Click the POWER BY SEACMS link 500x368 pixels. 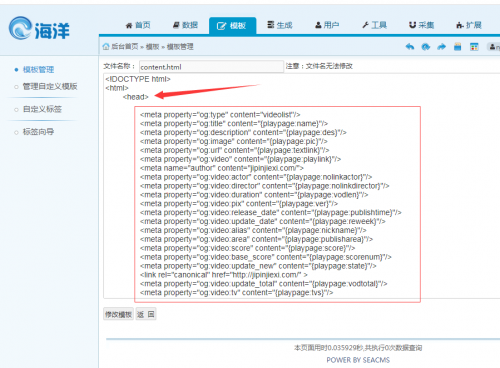pyautogui.click(x=358, y=360)
